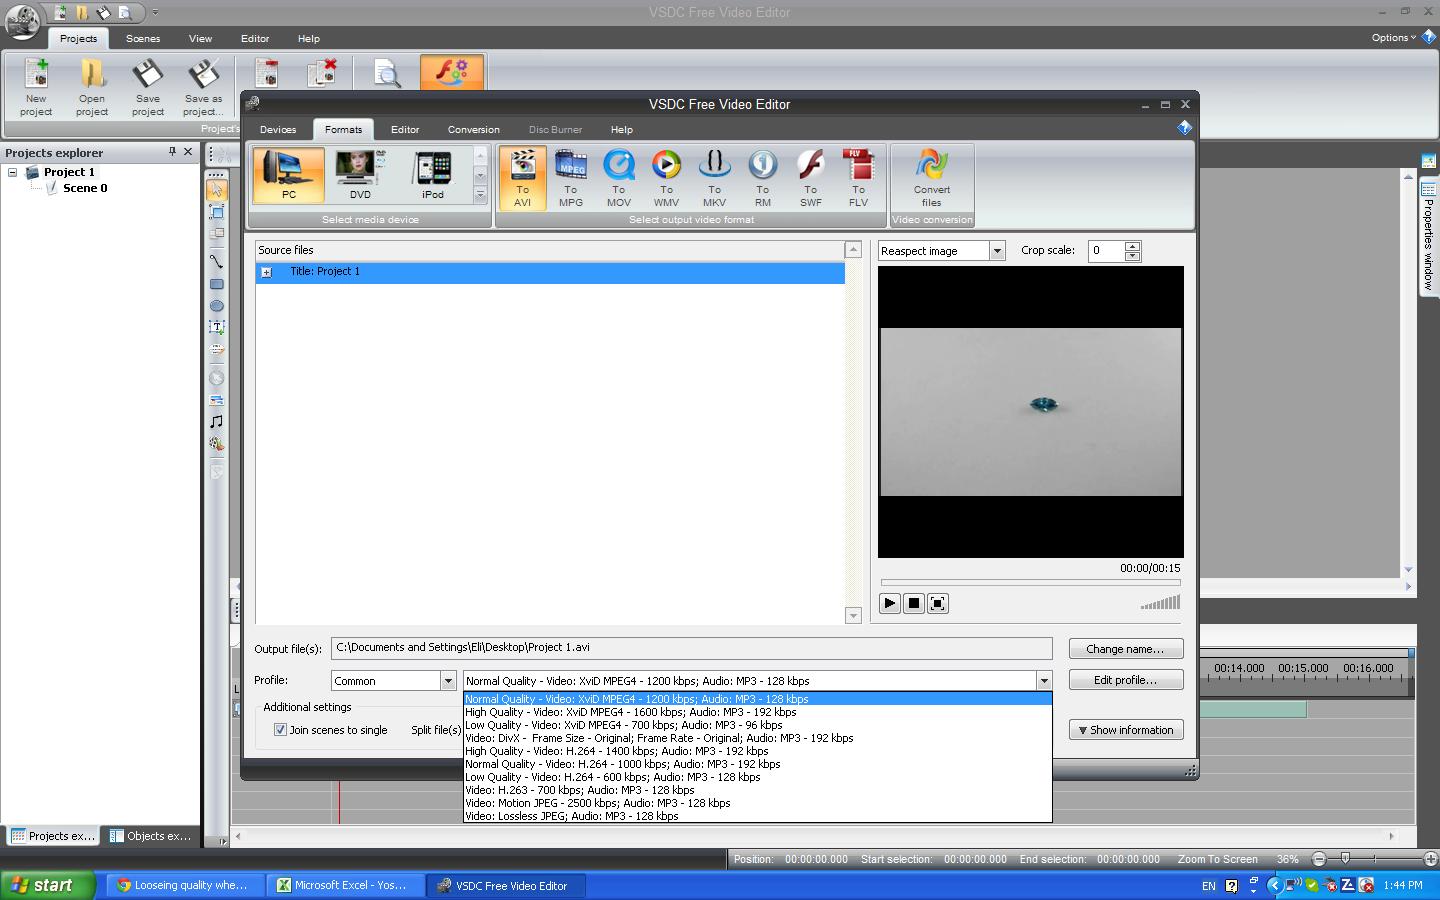The width and height of the screenshot is (1440, 900).
Task: Click the Convert files icon
Action: point(931,177)
